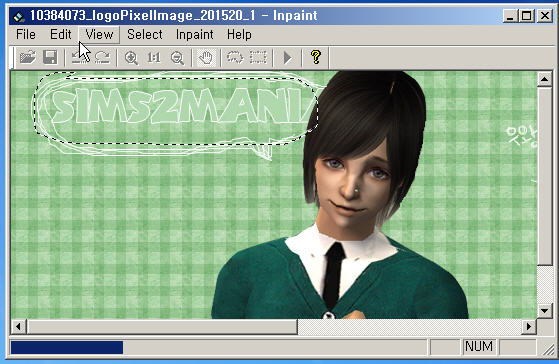
Task: Click the Inpaint app icon in title bar
Action: pyautogui.click(x=19, y=16)
